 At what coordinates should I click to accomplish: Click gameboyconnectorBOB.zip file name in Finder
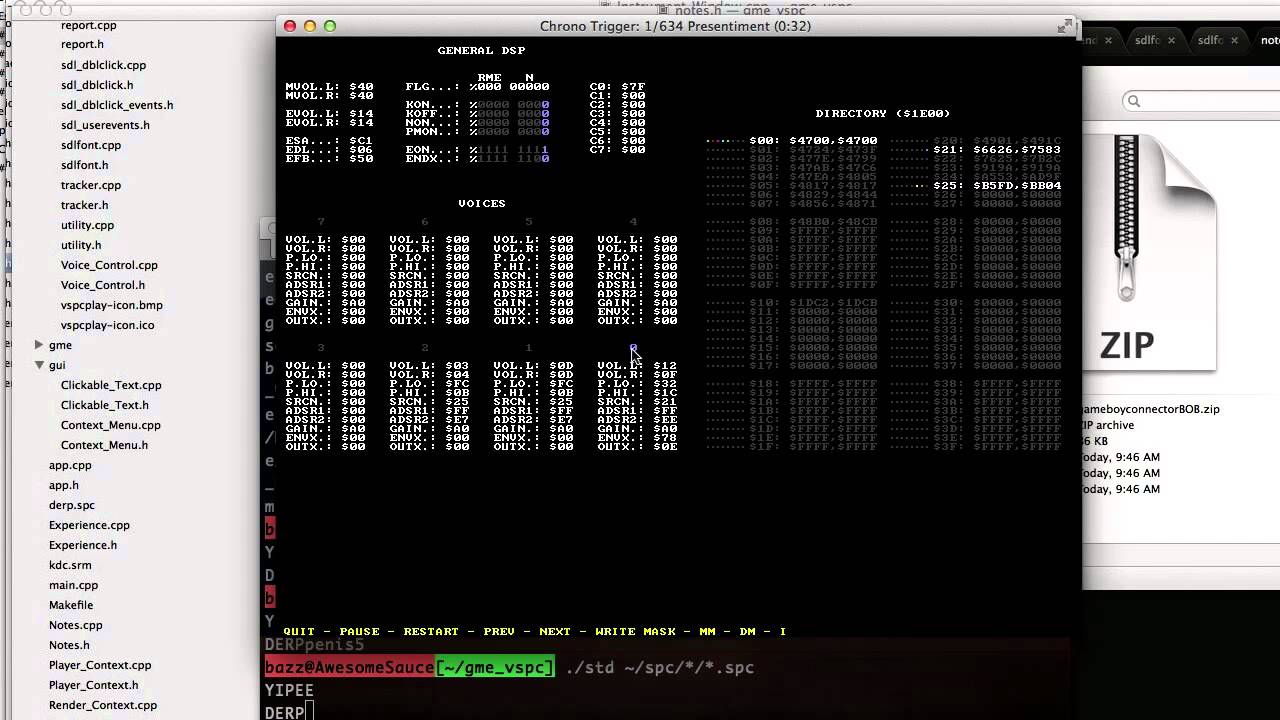coord(1152,409)
